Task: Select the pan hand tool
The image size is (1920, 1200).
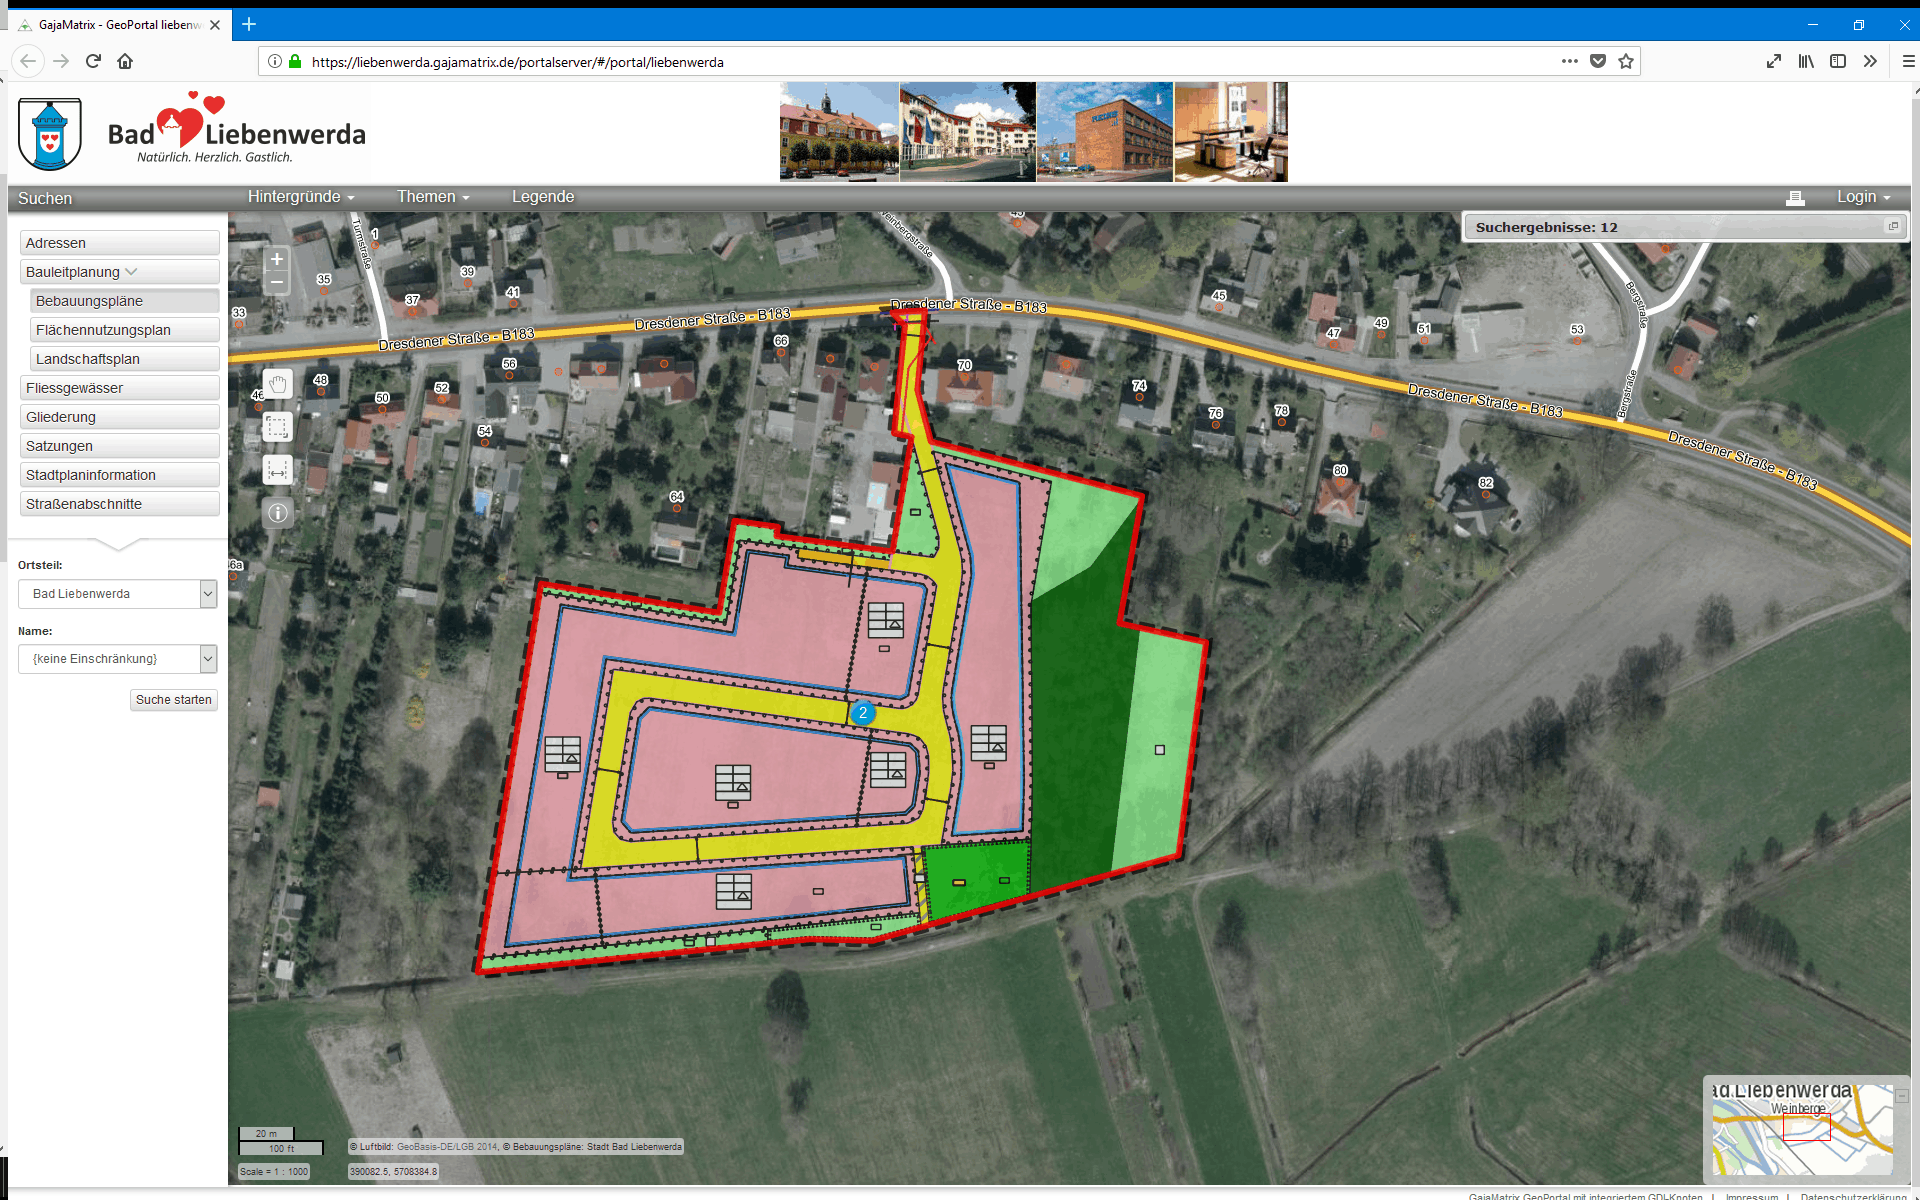Action: [x=278, y=384]
